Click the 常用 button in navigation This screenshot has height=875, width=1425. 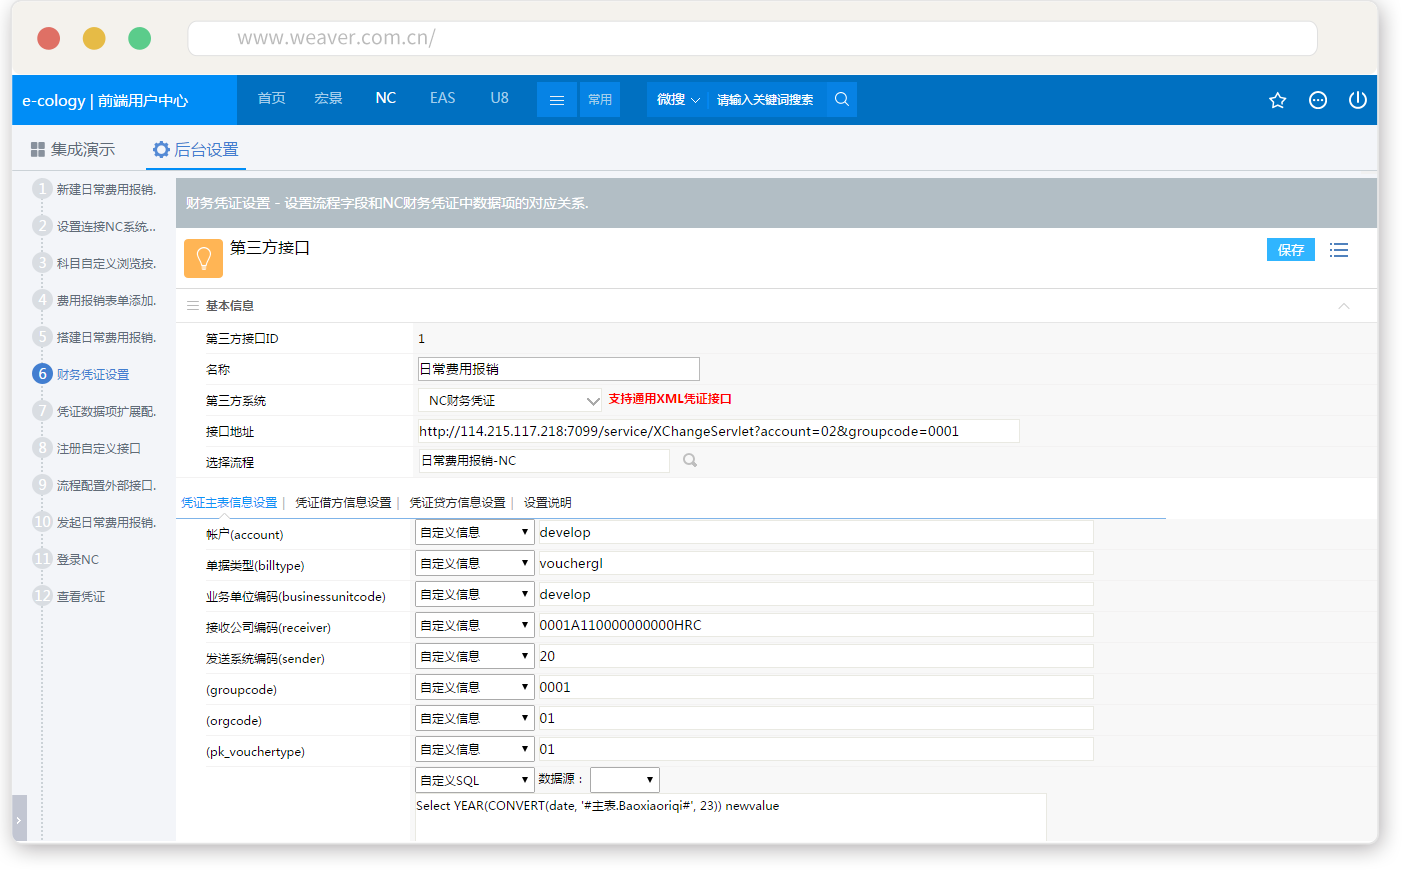(600, 100)
